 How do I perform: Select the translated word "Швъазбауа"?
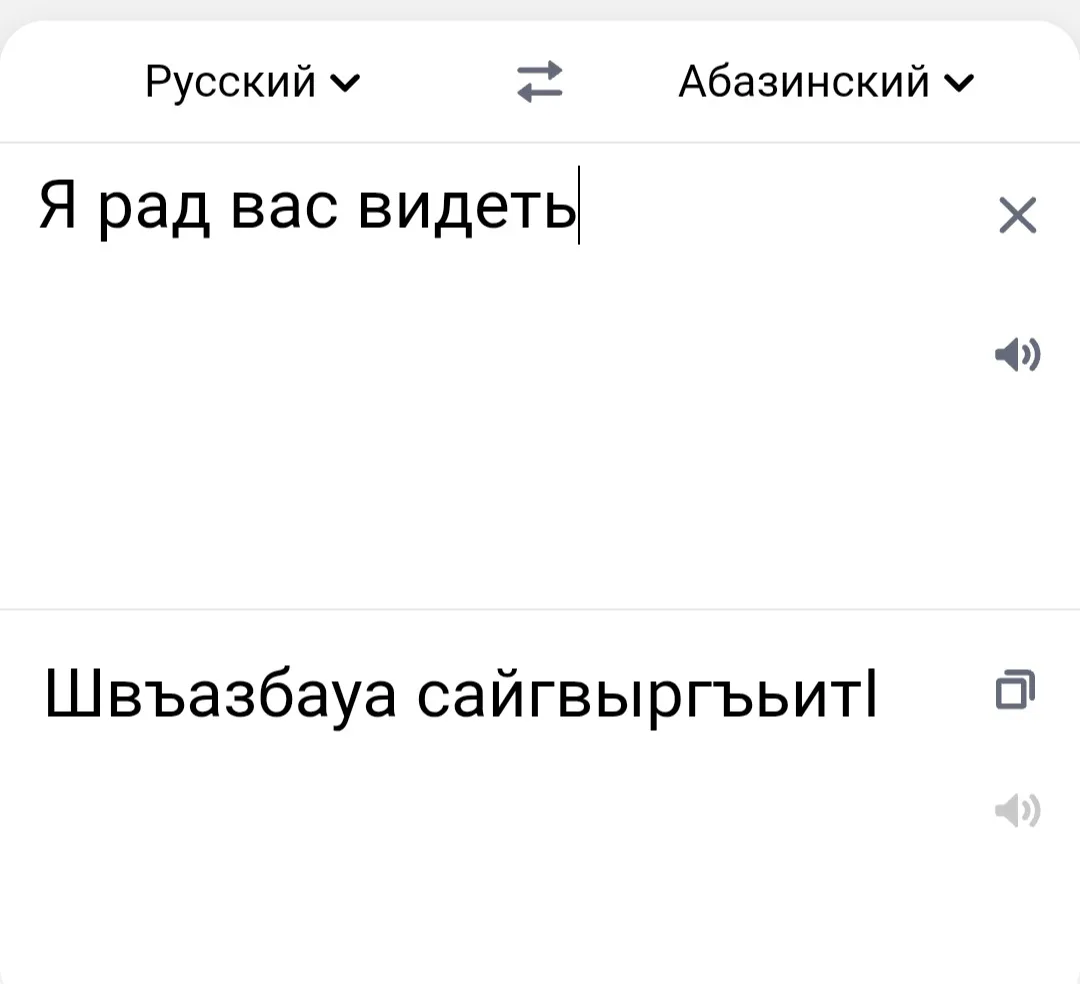pos(221,693)
